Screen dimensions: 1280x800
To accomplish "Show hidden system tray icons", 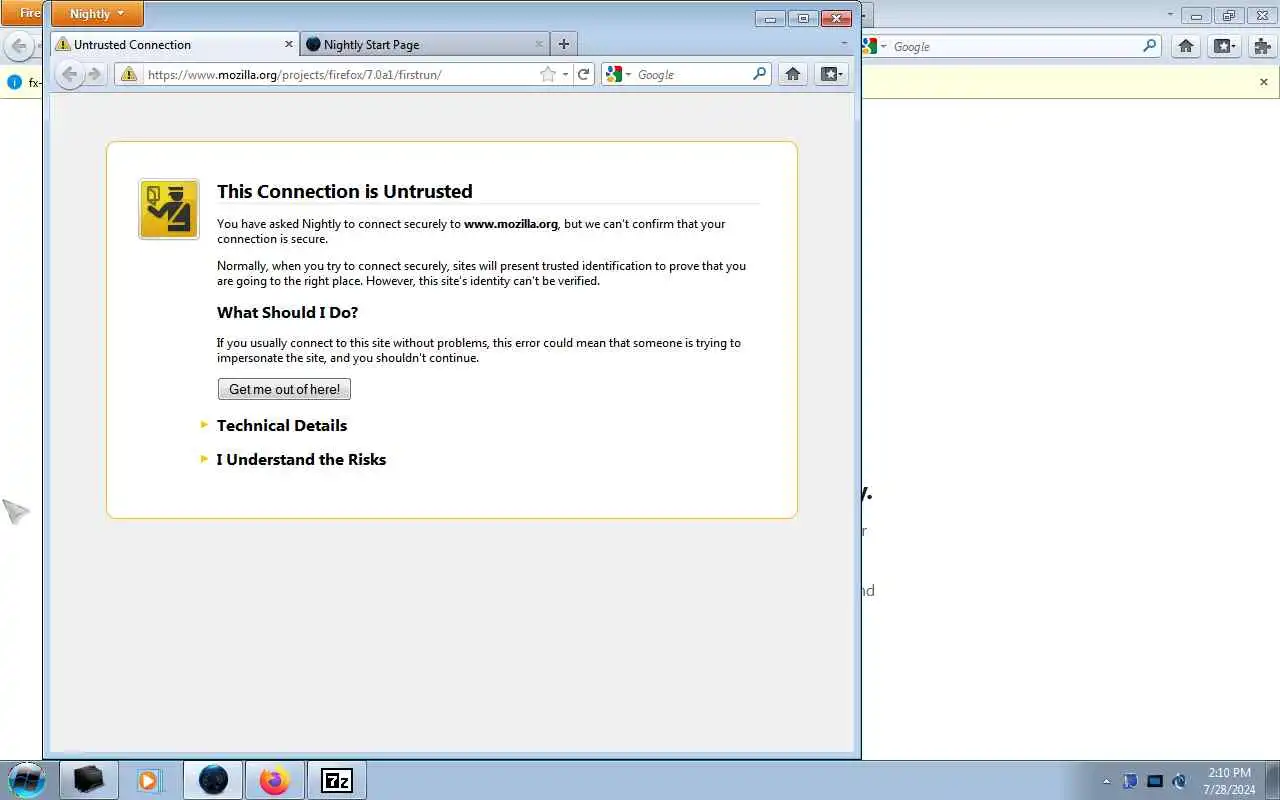I will (1106, 781).
